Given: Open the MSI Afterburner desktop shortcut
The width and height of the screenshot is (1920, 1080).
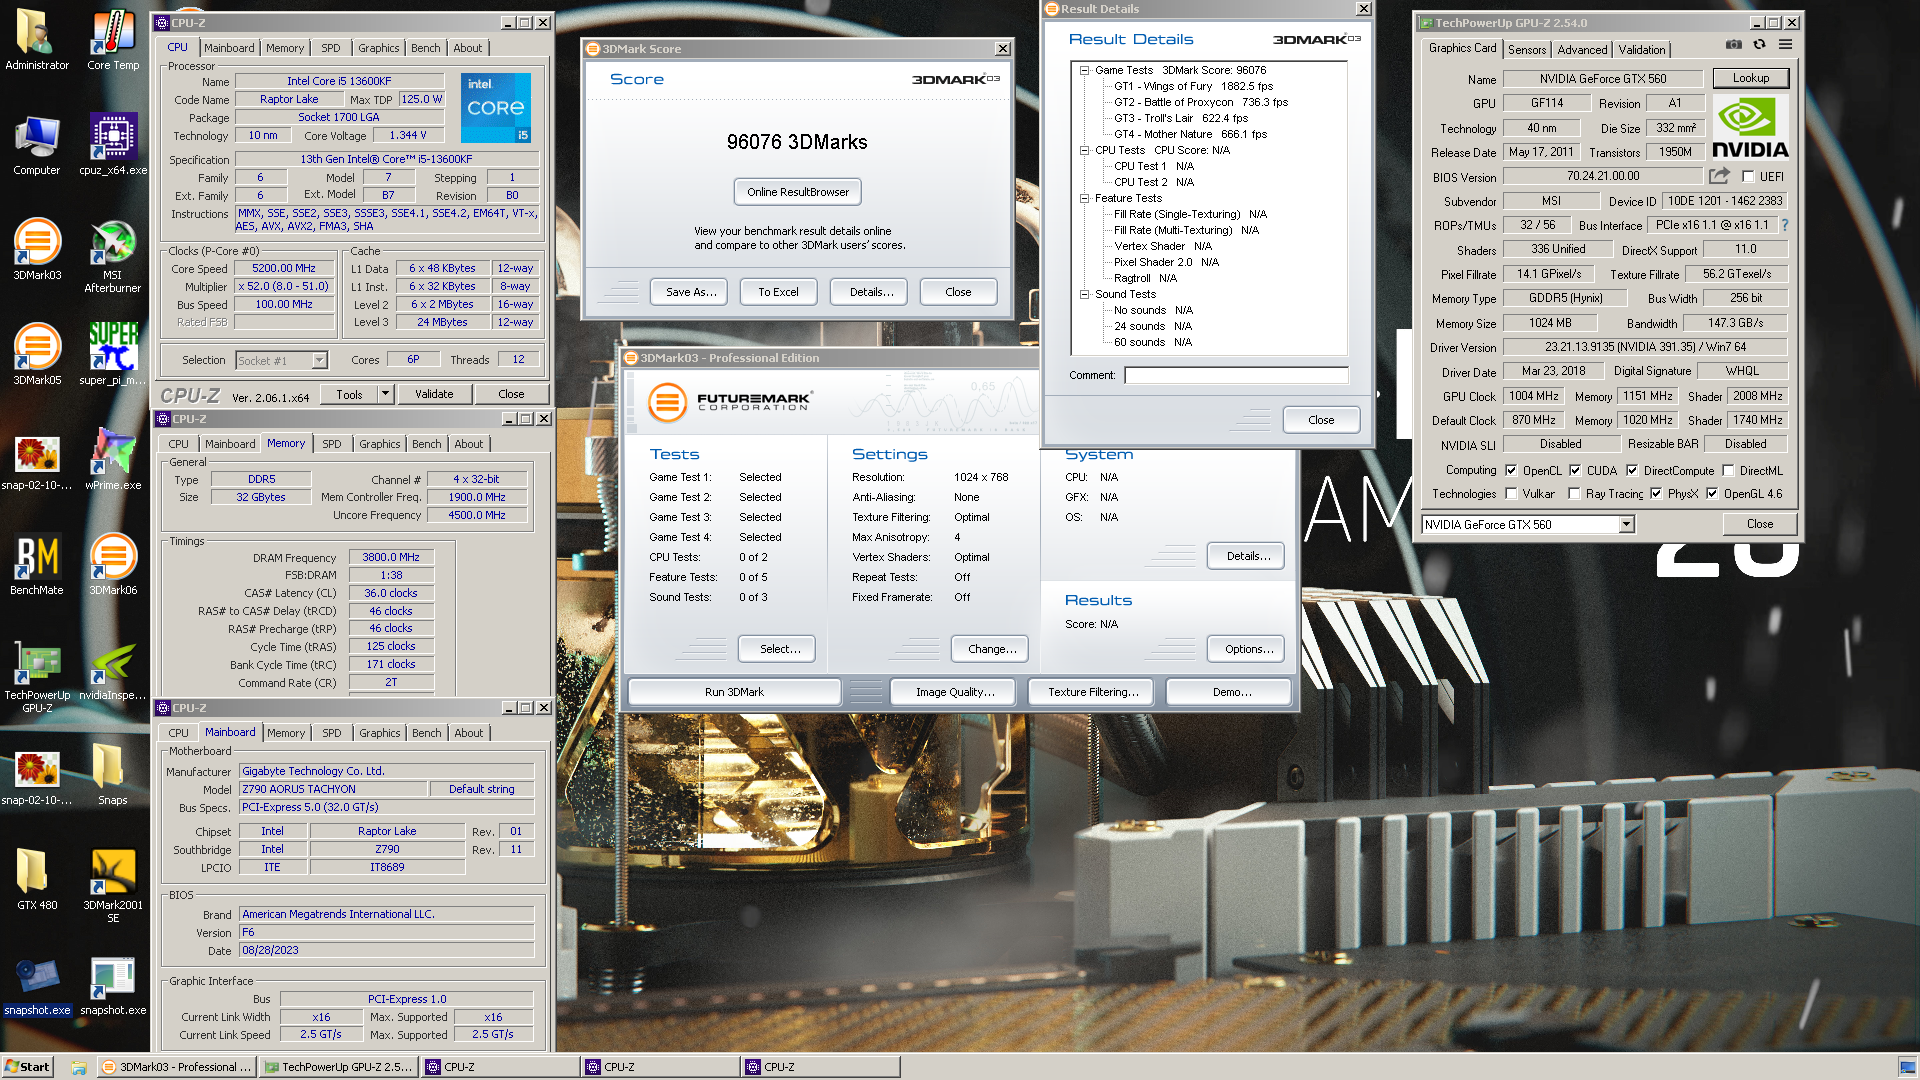Looking at the screenshot, I should point(113,257).
